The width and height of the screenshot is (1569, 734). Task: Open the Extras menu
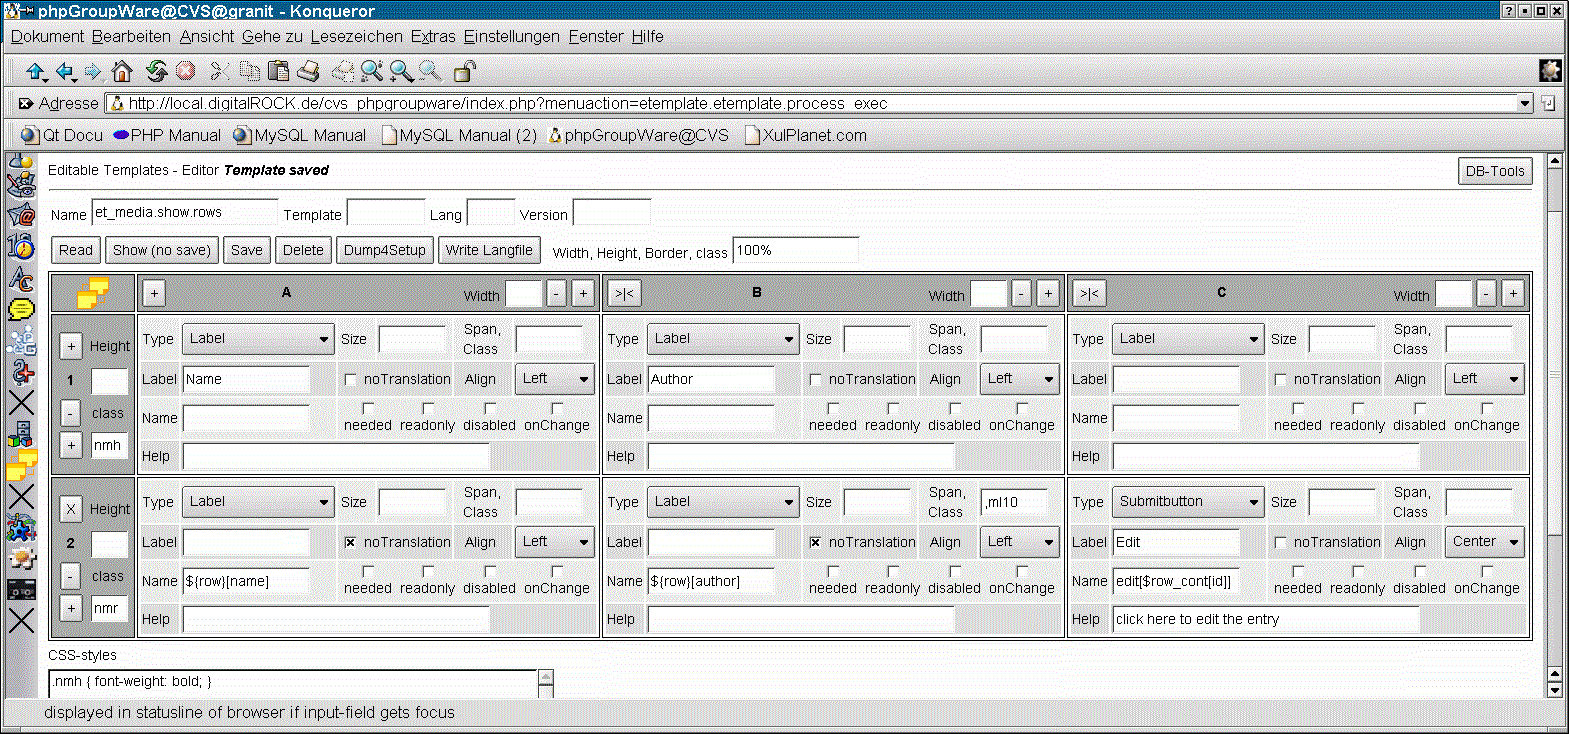(x=433, y=36)
